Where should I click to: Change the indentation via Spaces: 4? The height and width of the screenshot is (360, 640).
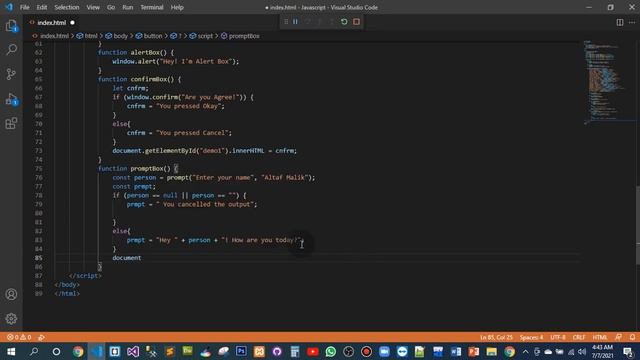click(531, 337)
